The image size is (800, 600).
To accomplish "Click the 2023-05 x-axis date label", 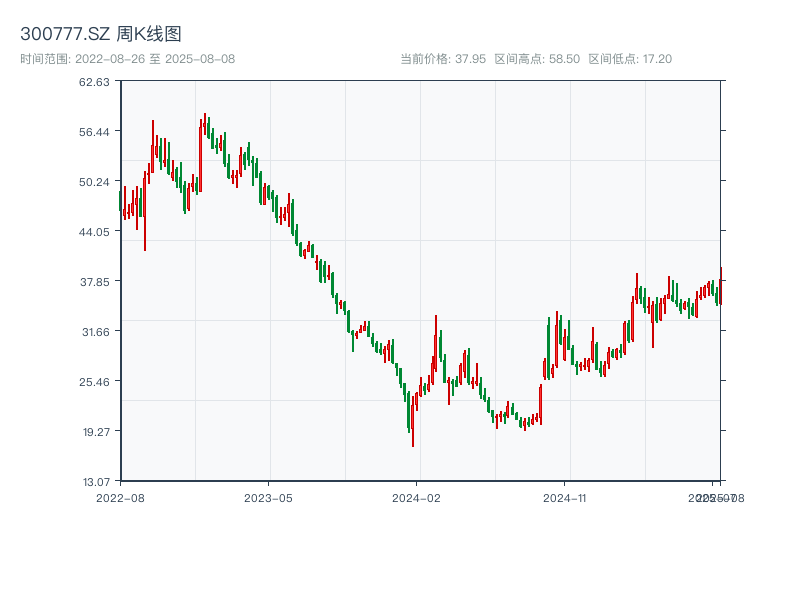I will coord(268,497).
